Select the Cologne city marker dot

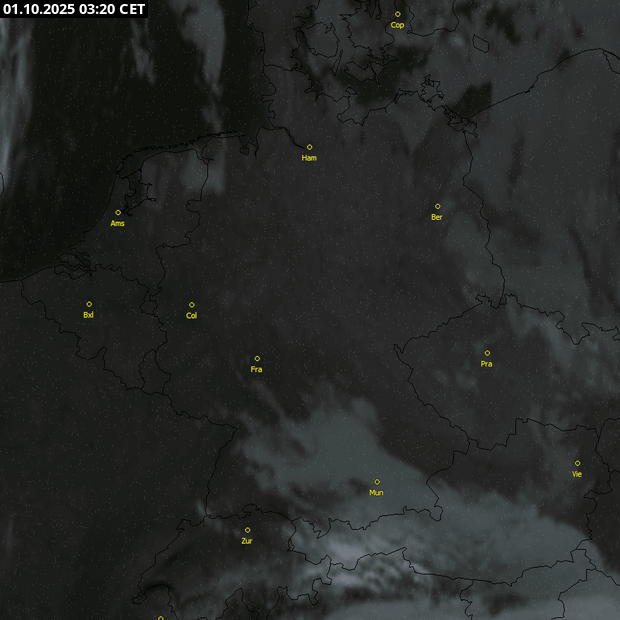coord(192,305)
